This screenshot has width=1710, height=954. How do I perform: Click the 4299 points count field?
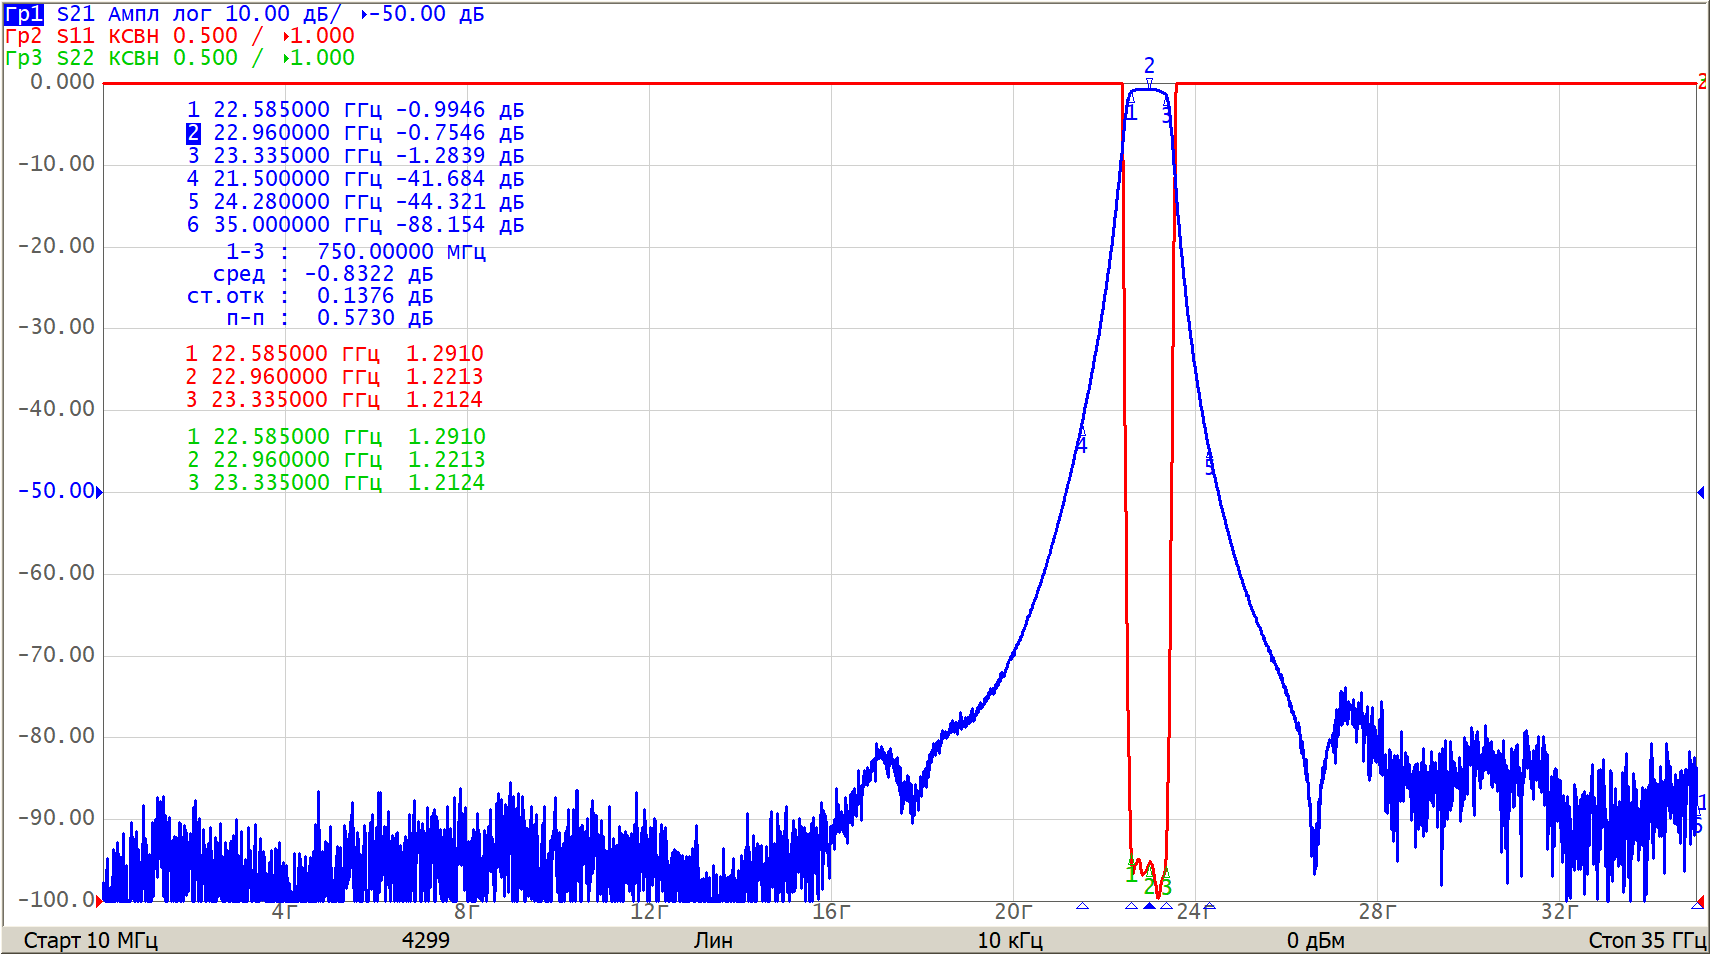(425, 940)
